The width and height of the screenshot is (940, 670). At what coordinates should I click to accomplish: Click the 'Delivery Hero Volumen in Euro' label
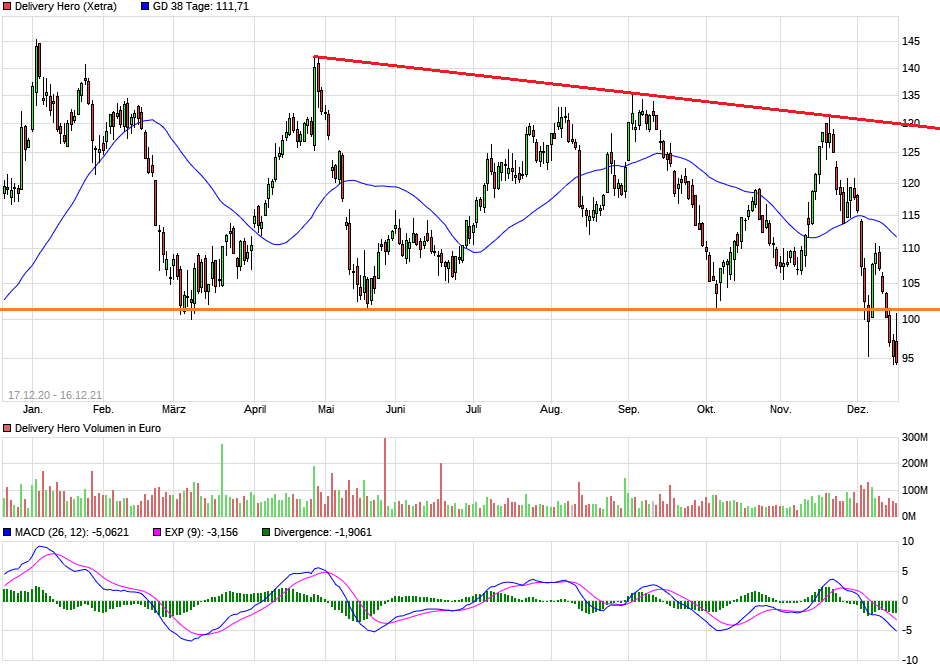pyautogui.click(x=88, y=428)
